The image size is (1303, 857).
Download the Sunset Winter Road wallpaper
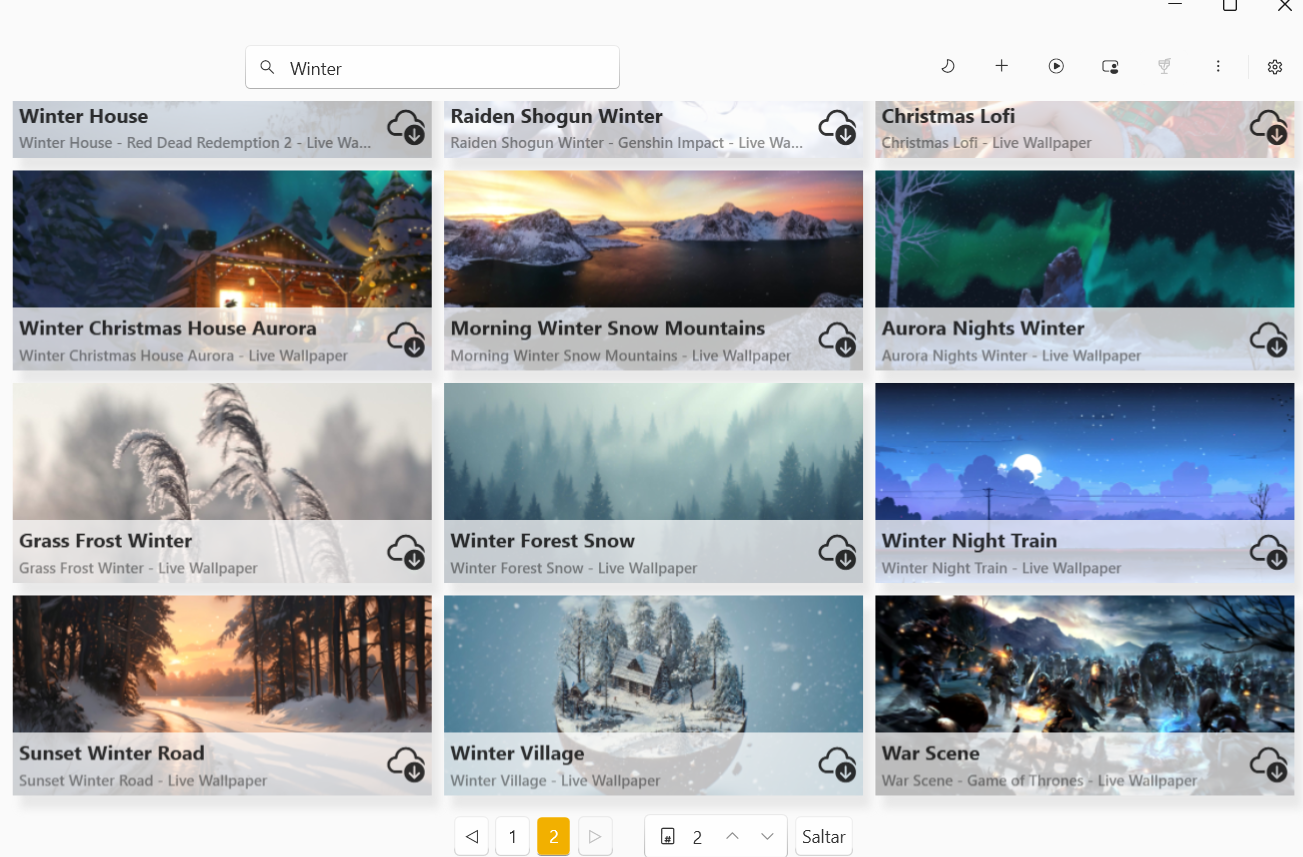(x=406, y=765)
